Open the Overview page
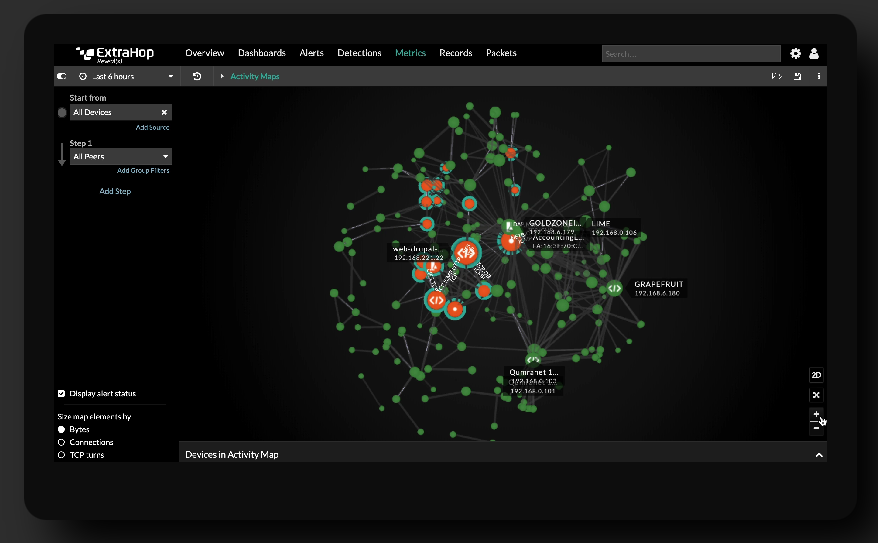Screen dimensions: 878x543 pyautogui.click(x=205, y=53)
